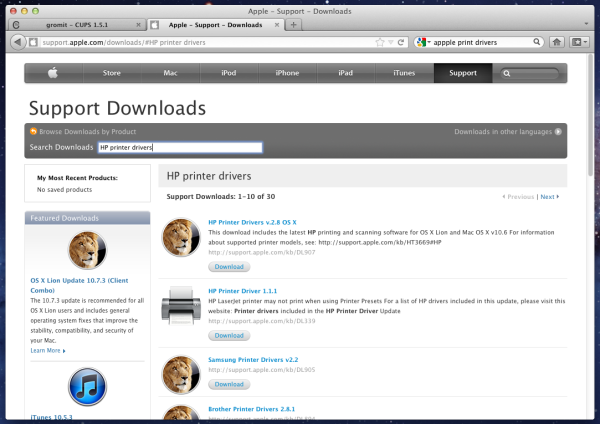Click printer icon for HP Printer Driver 1.1.1

coord(181,306)
